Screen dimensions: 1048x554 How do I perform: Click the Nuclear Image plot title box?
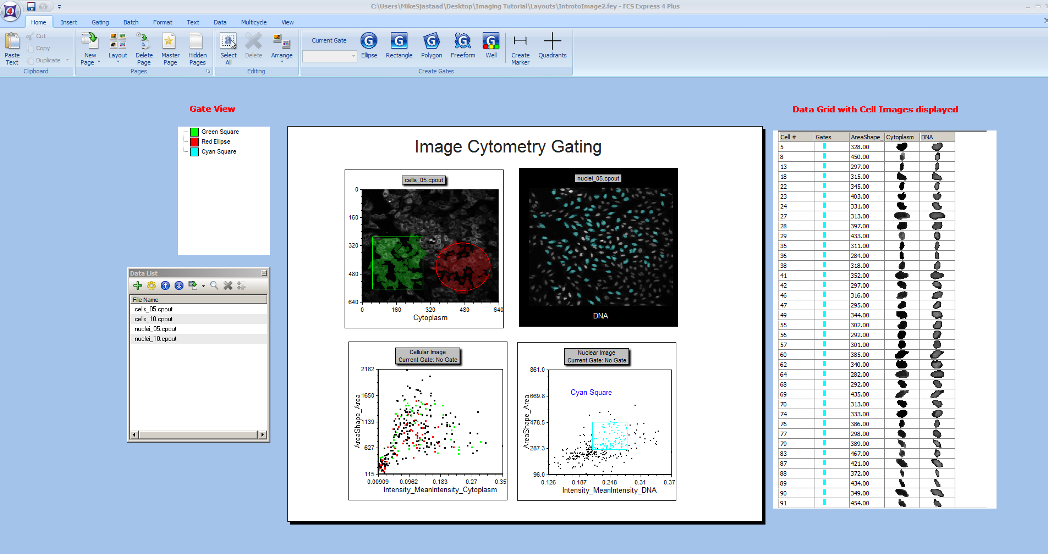[597, 356]
